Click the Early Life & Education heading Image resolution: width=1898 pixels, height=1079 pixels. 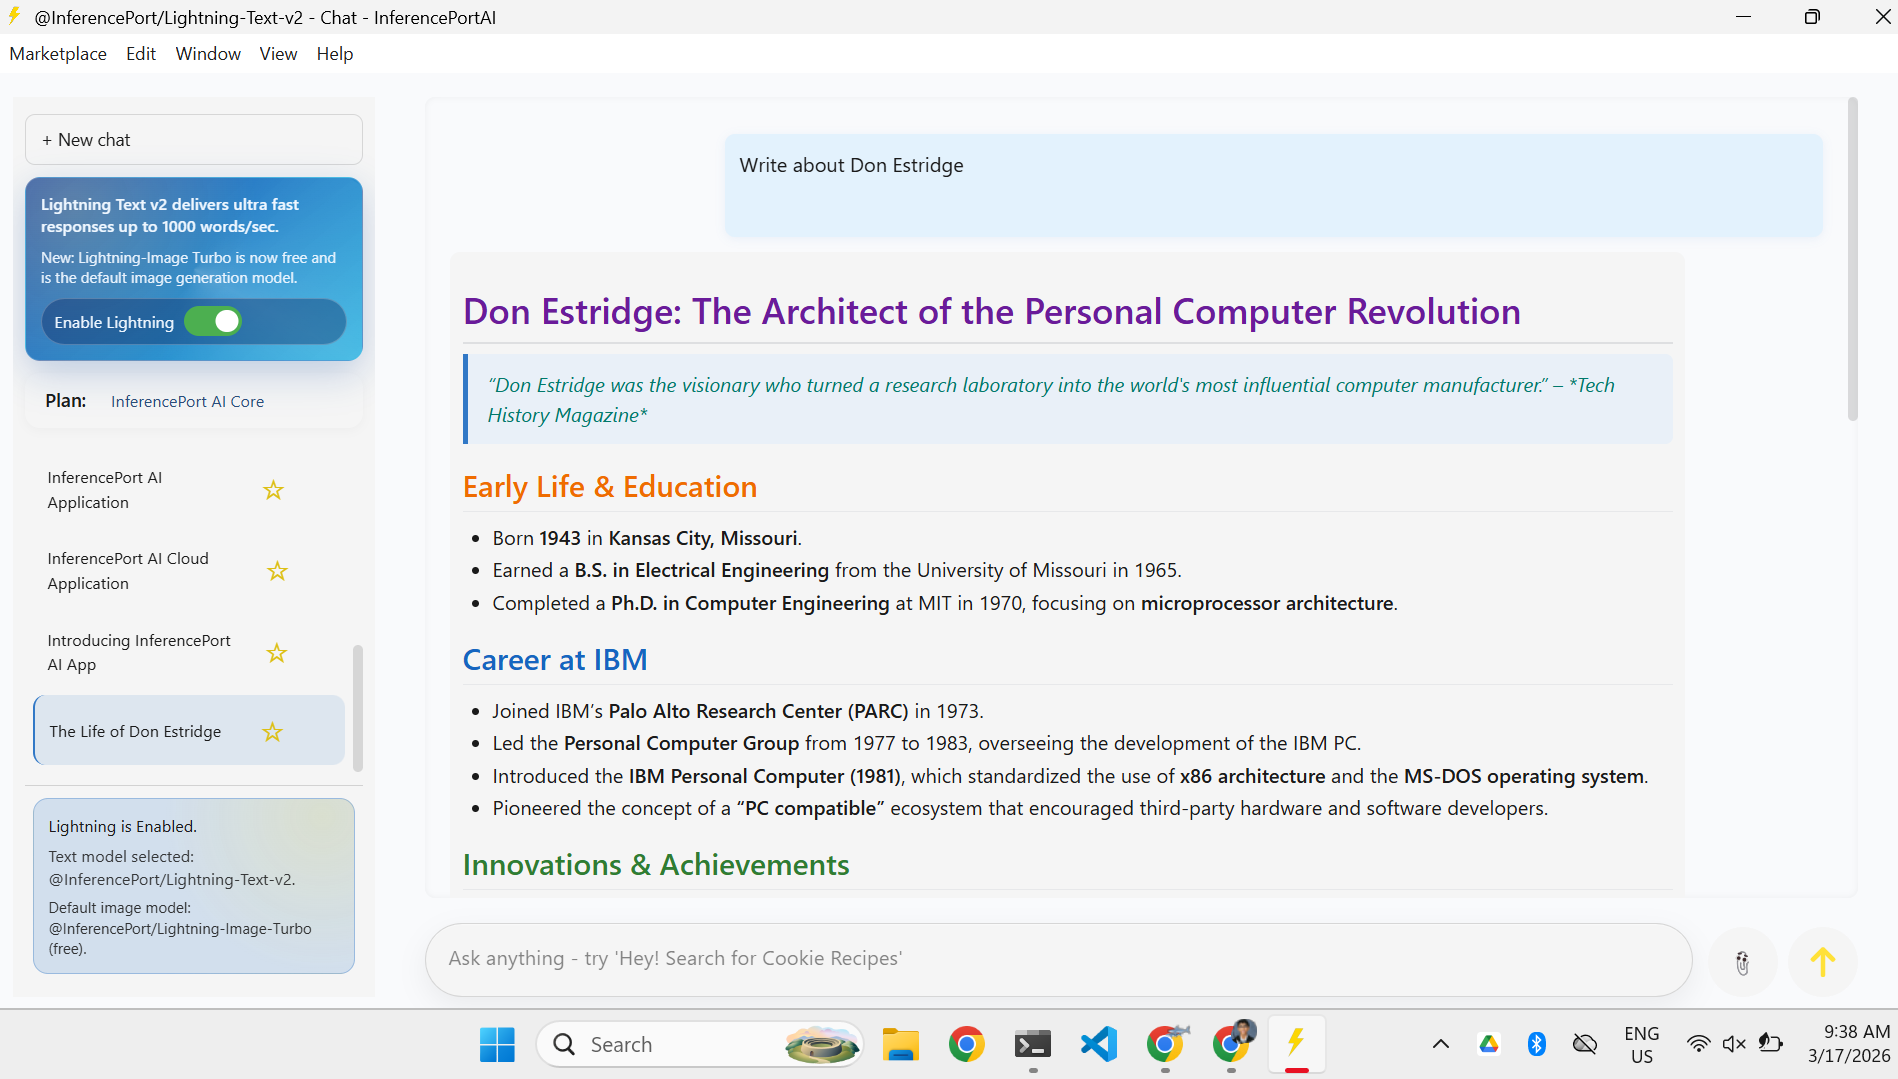(609, 487)
